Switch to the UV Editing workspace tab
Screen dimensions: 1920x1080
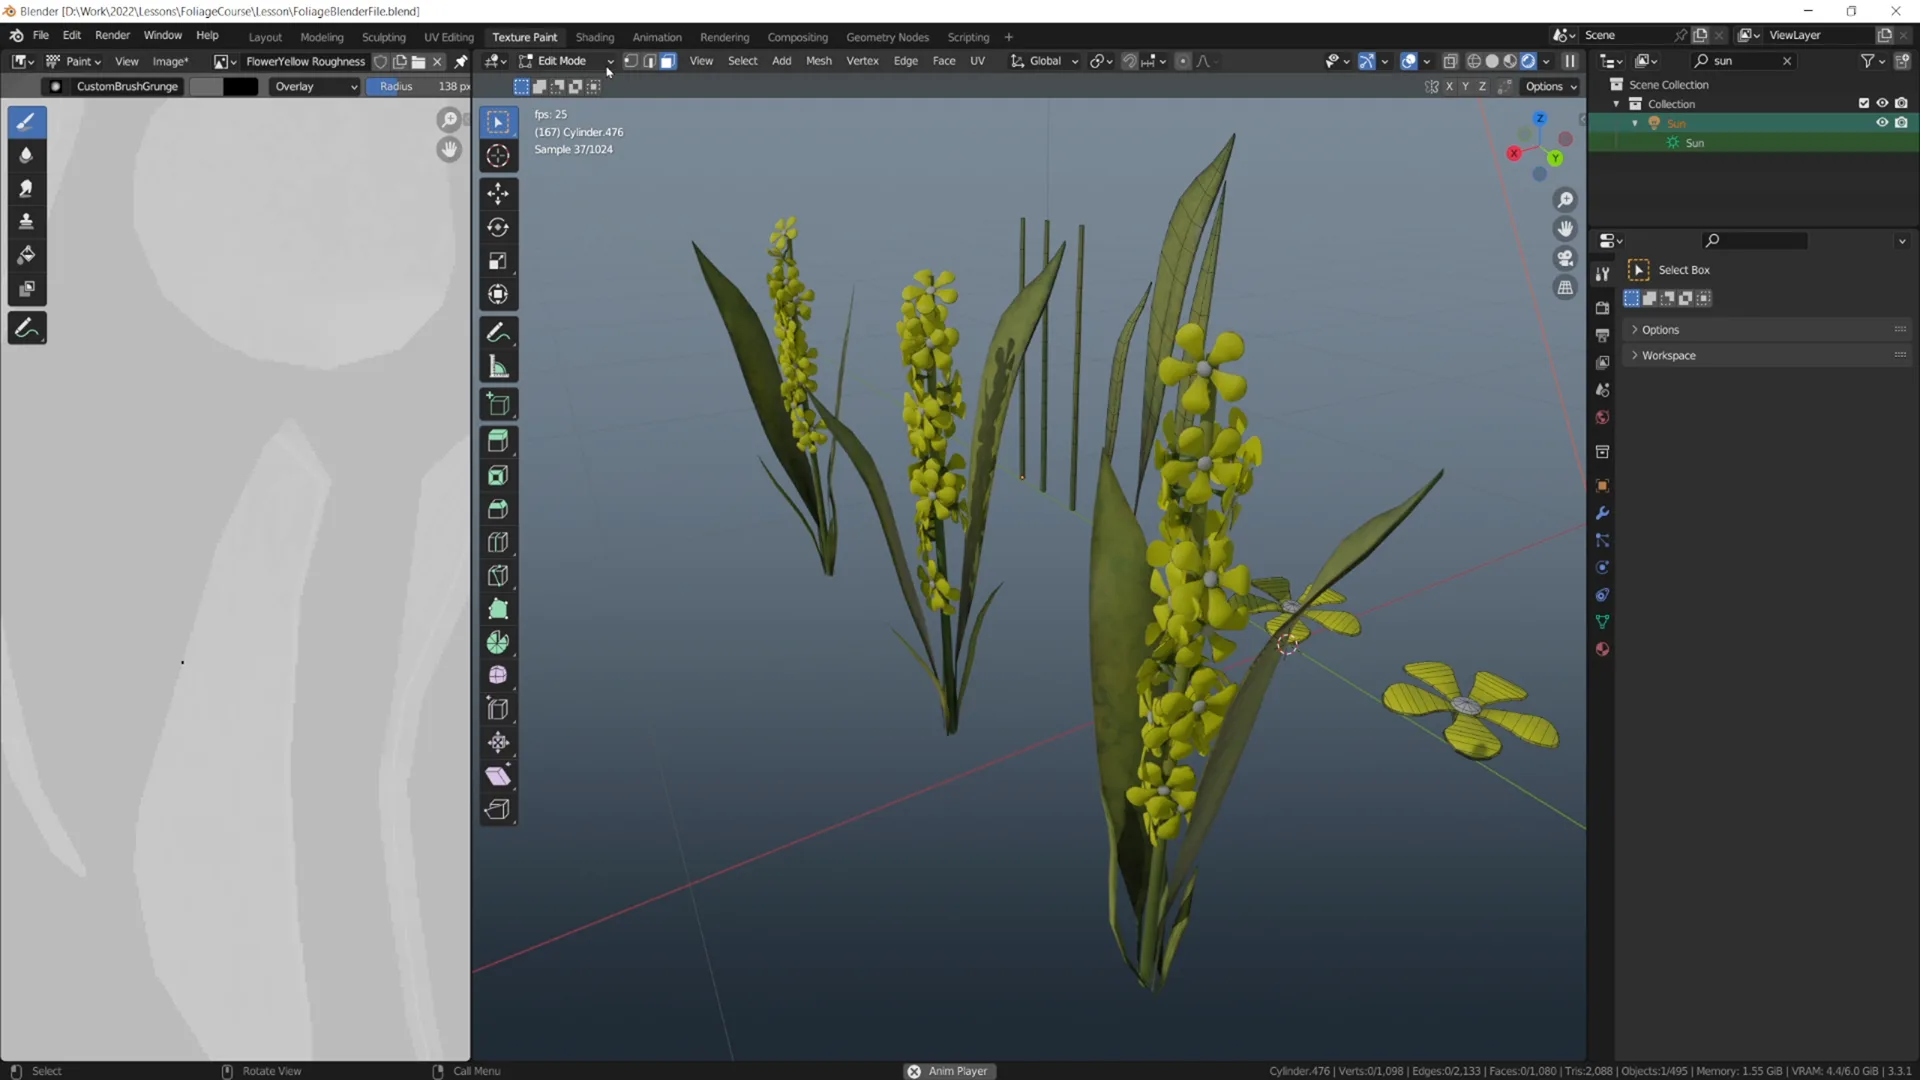(449, 37)
